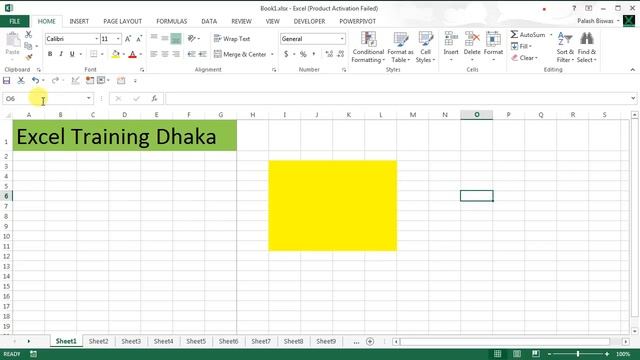Click the Format Painter brush icon
The width and height of the screenshot is (640, 360).
coord(28,57)
